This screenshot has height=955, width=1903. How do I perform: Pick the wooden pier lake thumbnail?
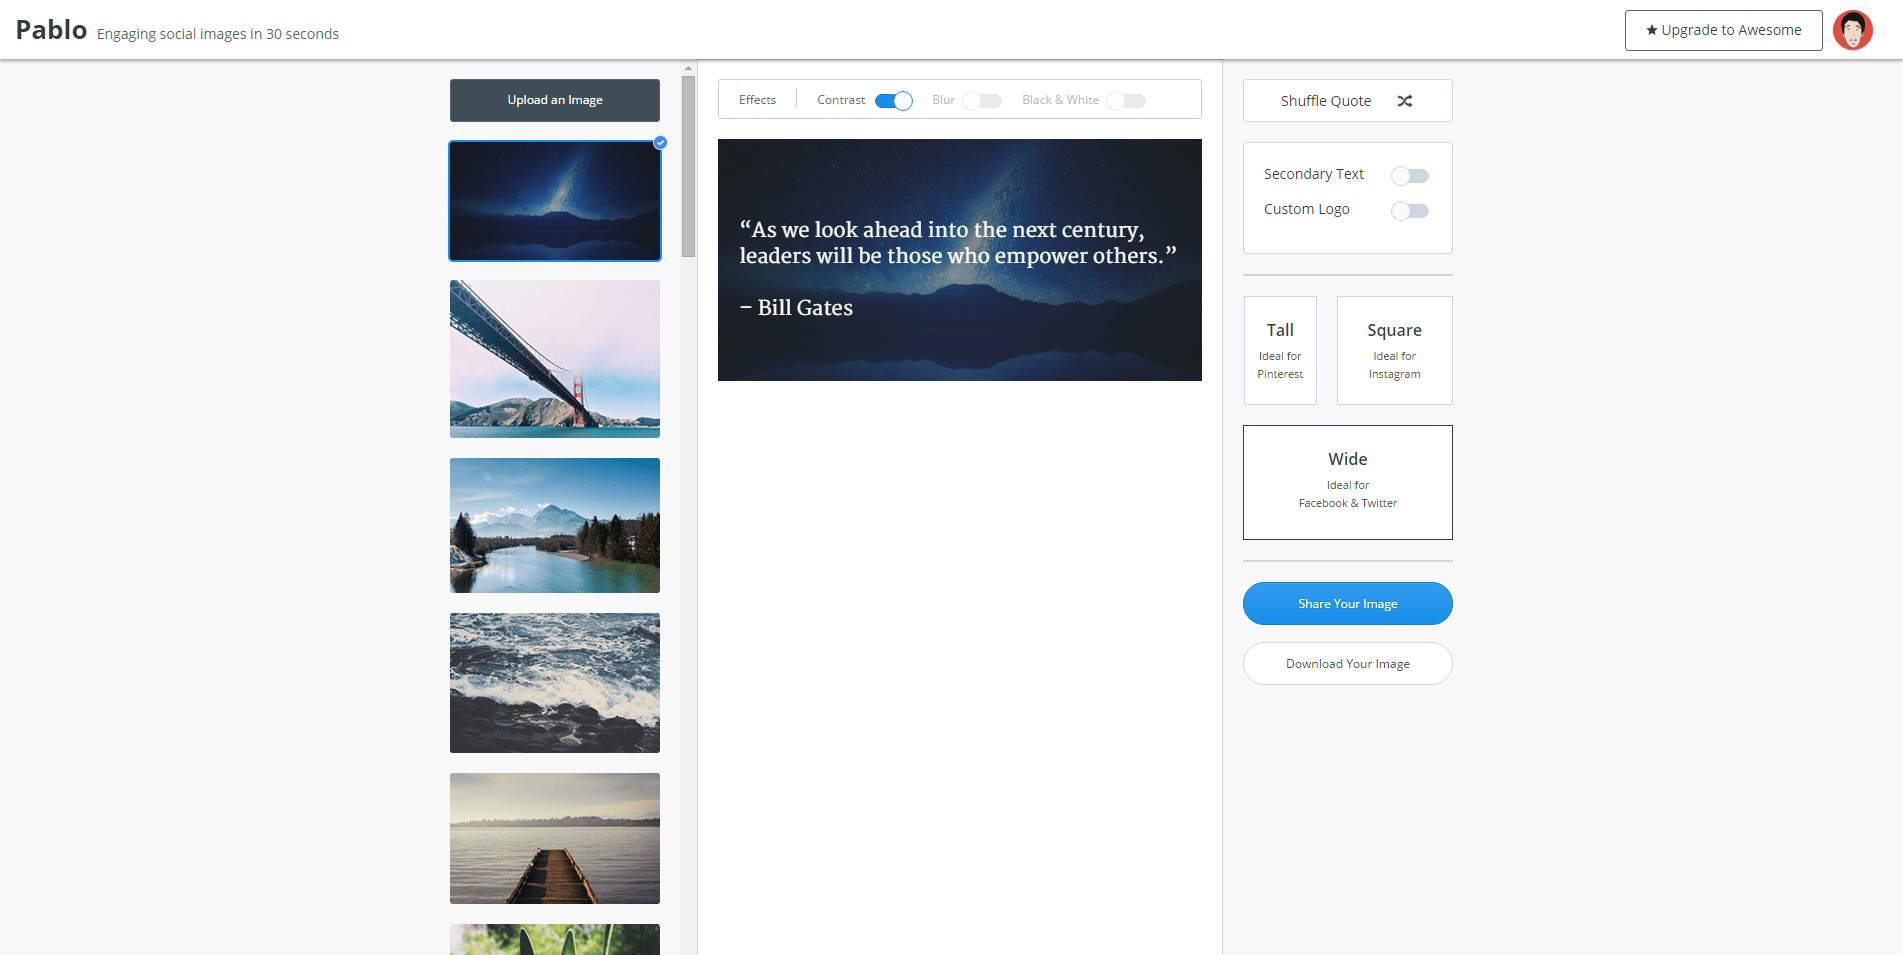pyautogui.click(x=555, y=839)
